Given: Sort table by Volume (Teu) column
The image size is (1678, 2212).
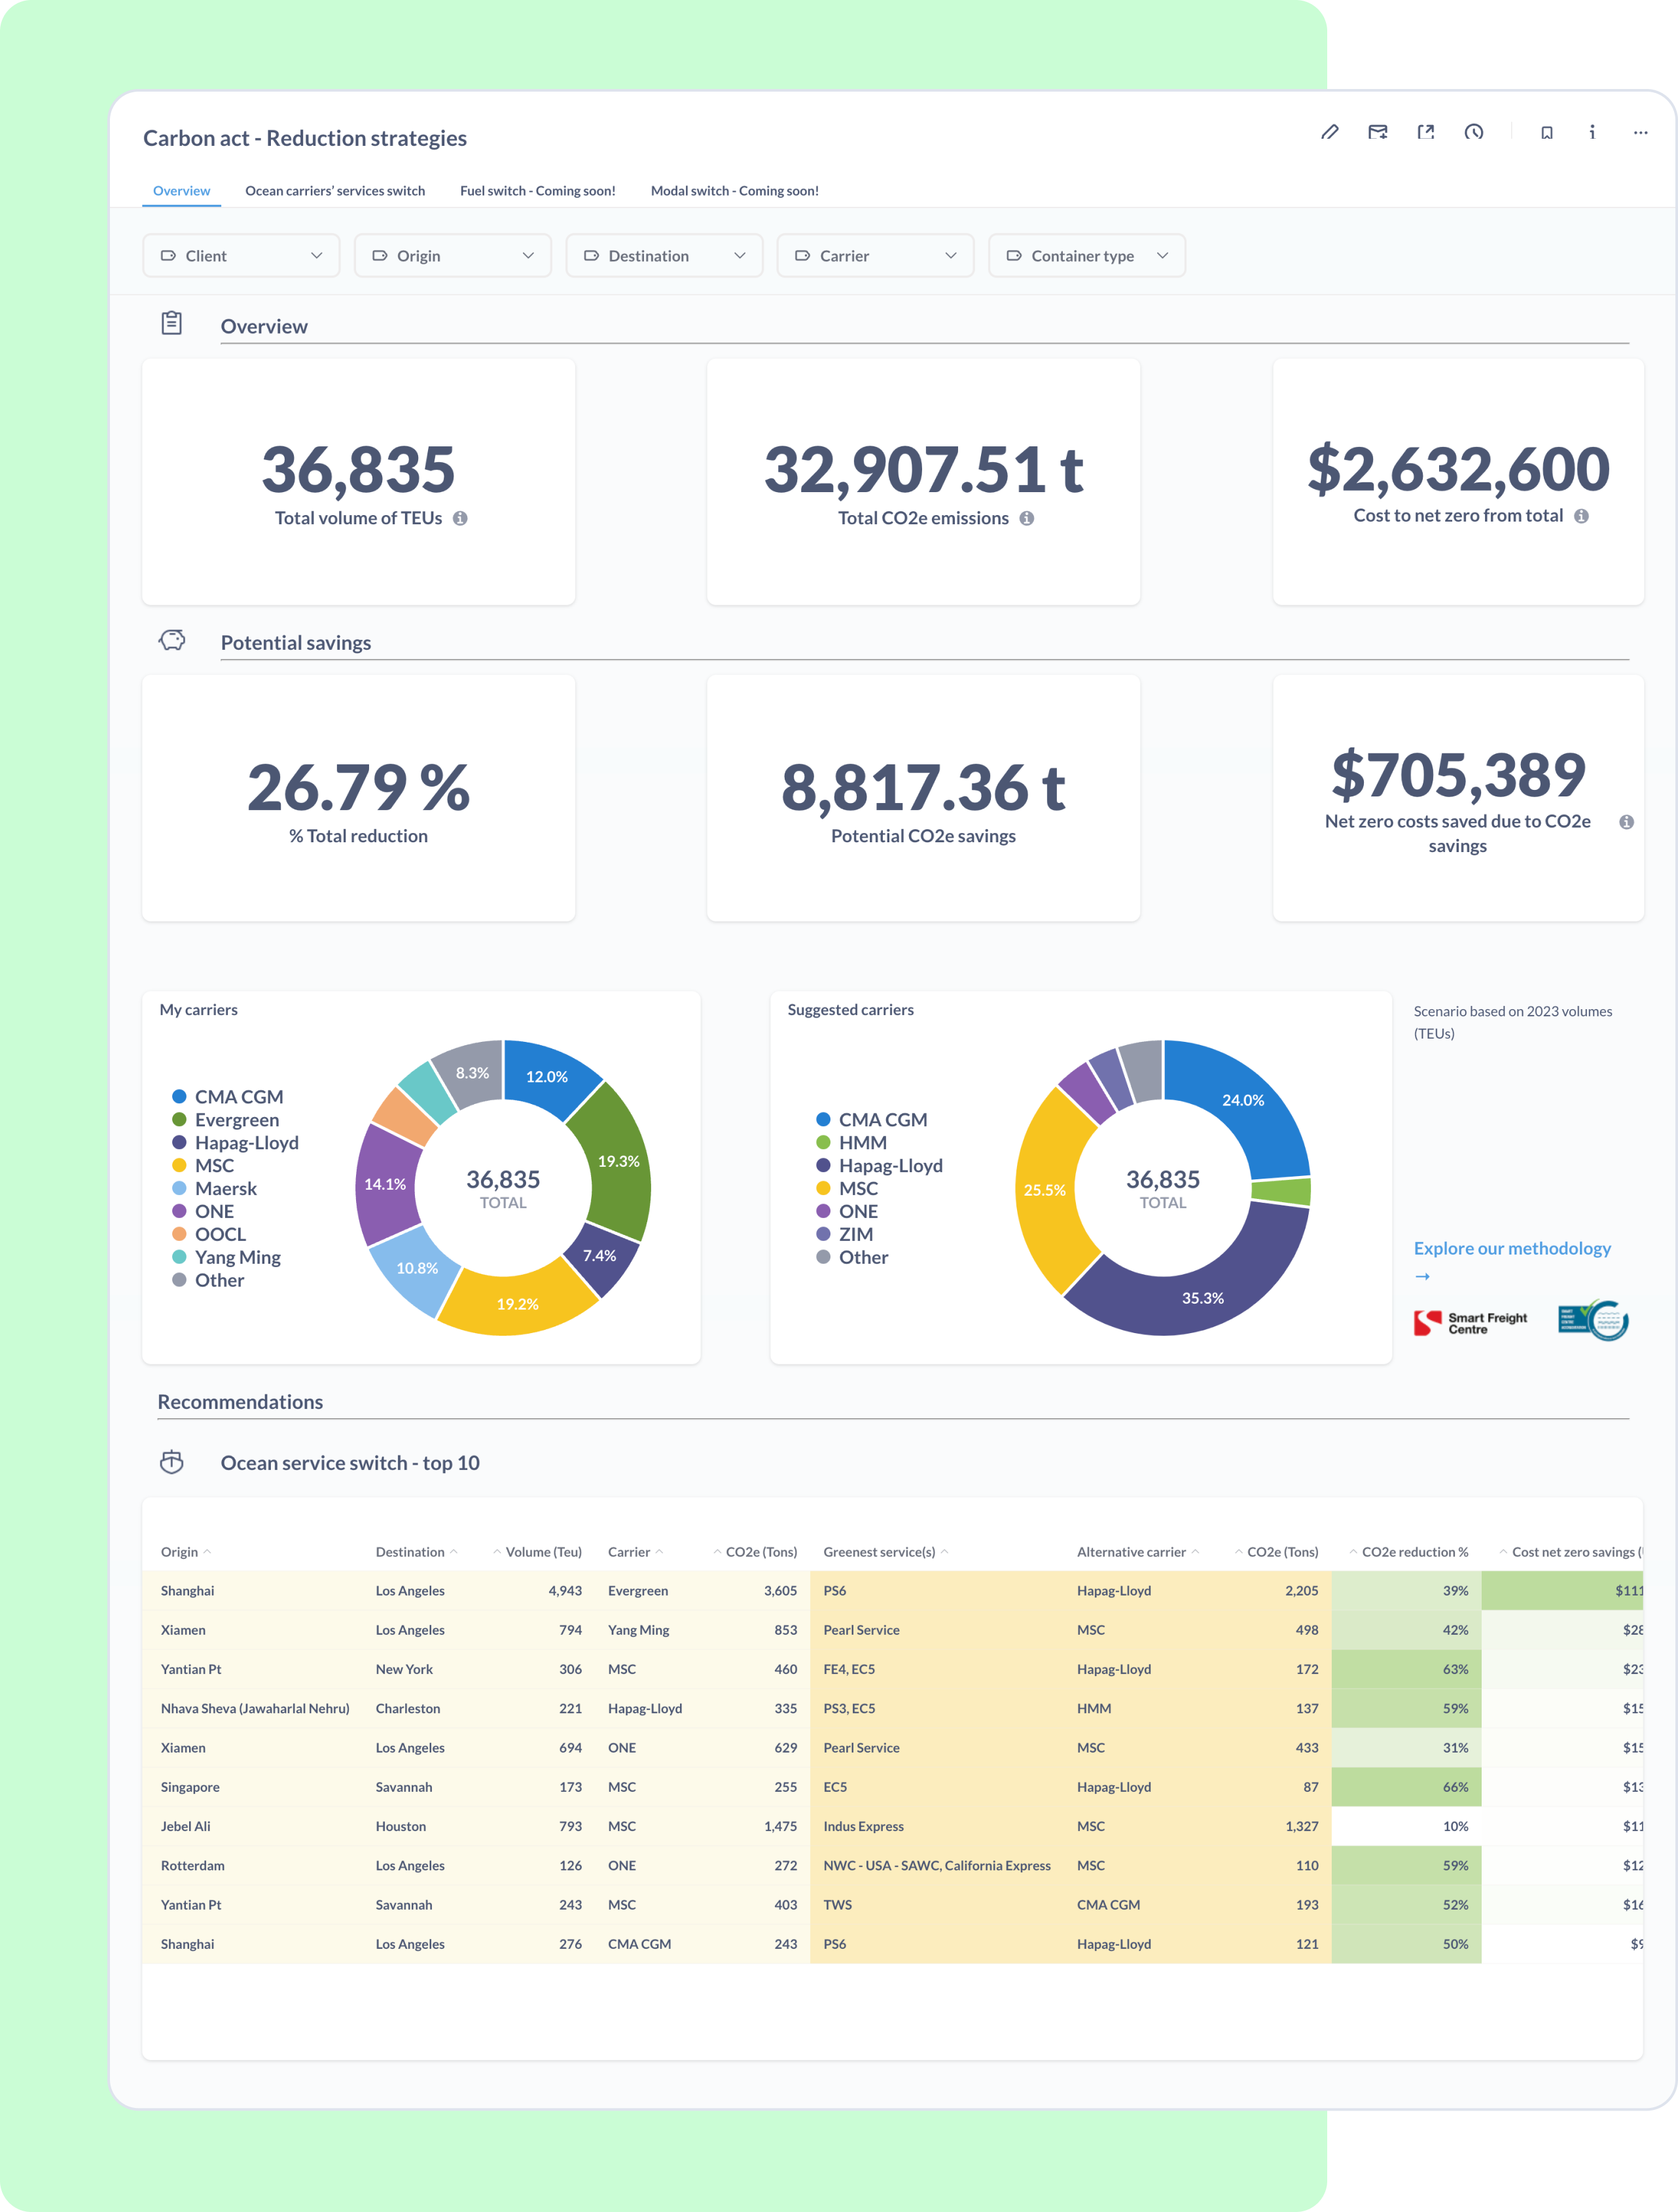Looking at the screenshot, I should (537, 1552).
